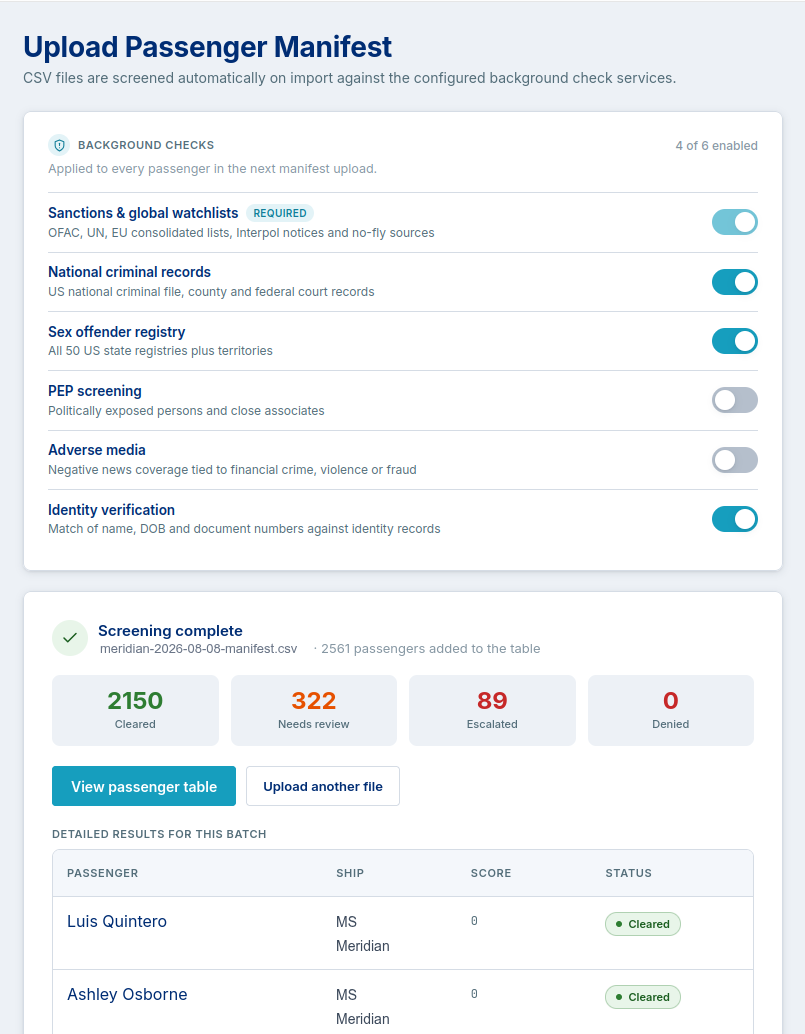Toggle Sanctions & global watchlists switch
Viewport: 805px width, 1034px height.
click(734, 222)
